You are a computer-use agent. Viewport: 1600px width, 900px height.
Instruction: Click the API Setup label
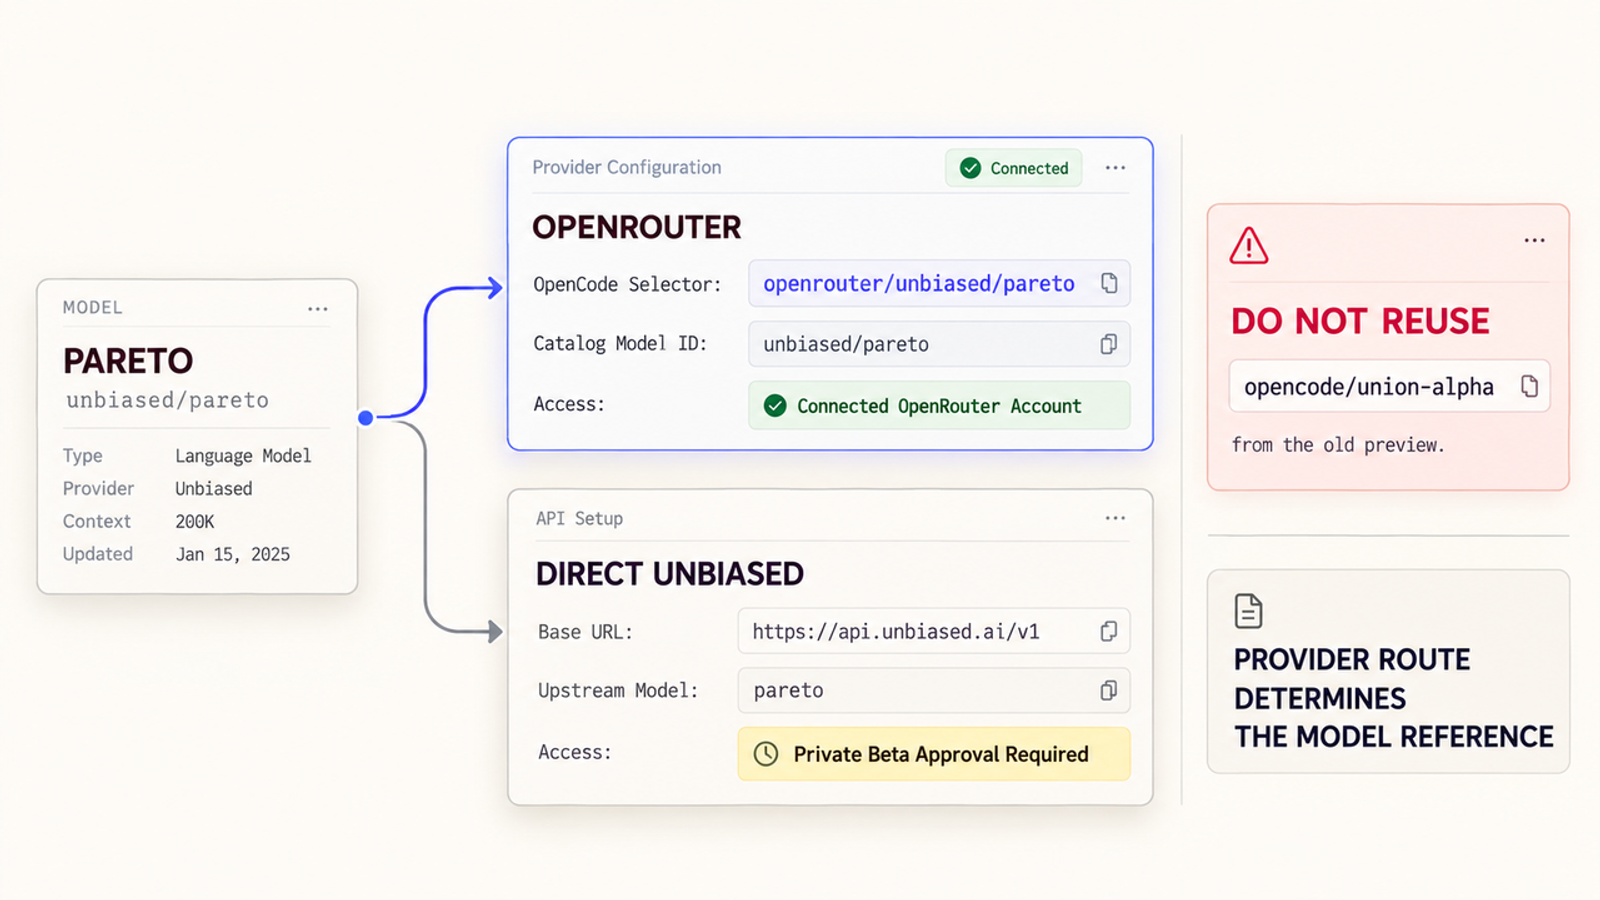tap(579, 518)
